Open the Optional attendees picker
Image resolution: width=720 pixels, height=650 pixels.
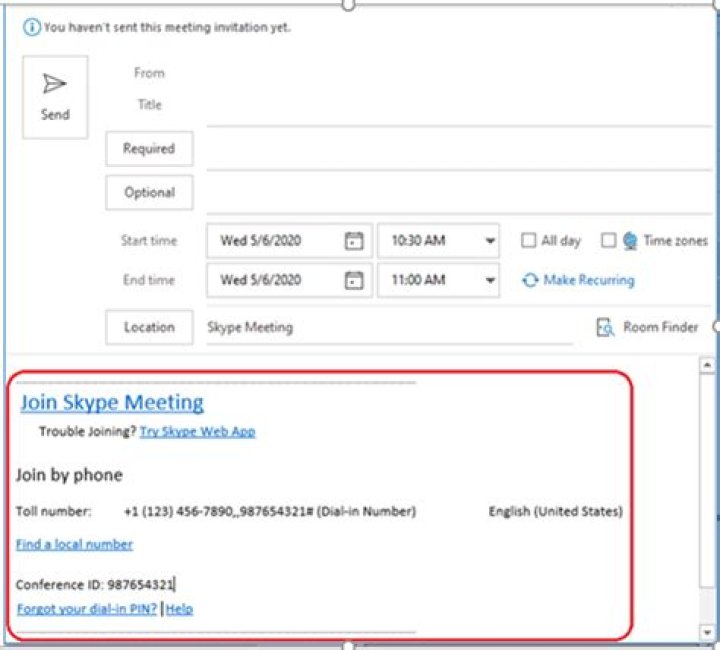[x=149, y=192]
